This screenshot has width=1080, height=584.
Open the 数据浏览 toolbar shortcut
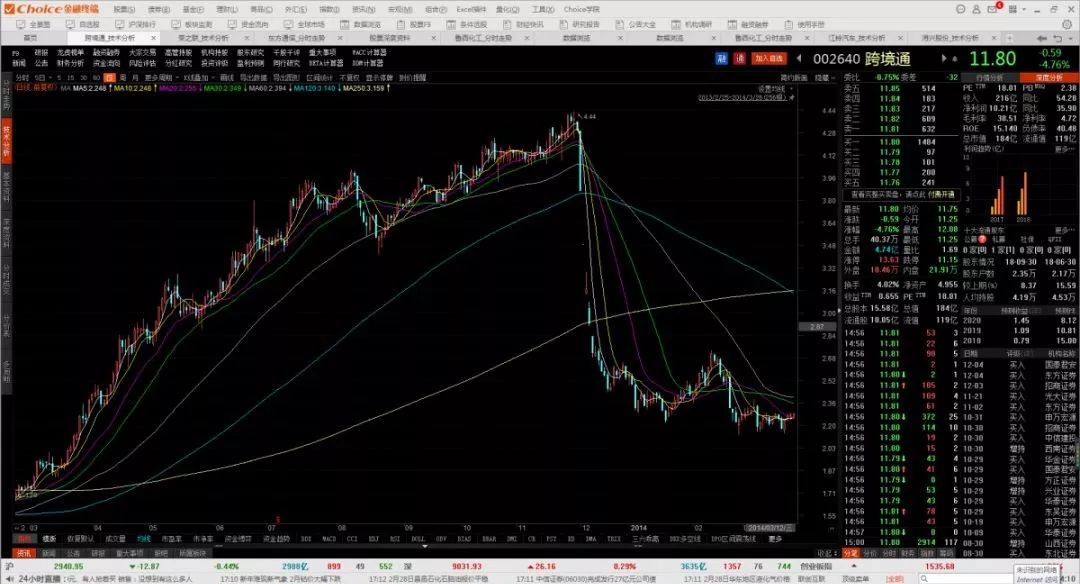(360, 24)
